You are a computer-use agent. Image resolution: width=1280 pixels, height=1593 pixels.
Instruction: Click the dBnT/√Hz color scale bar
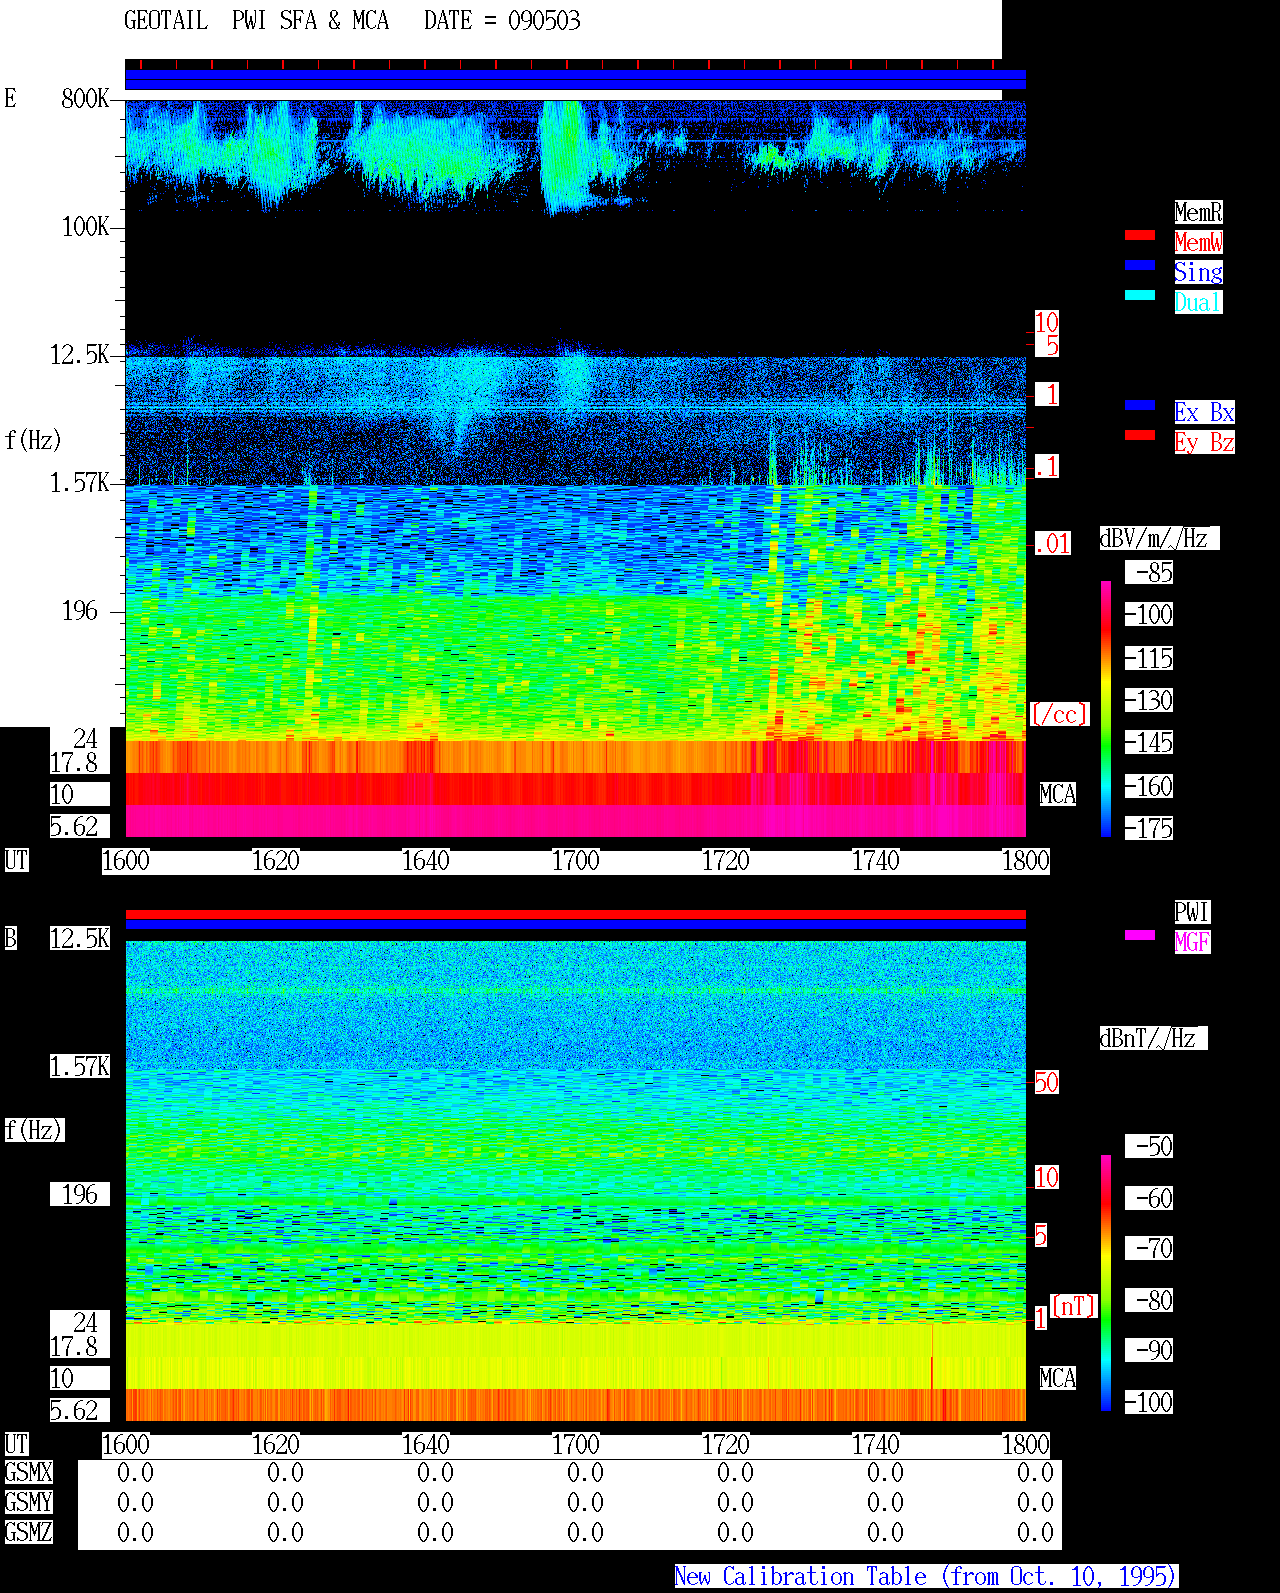(1106, 1283)
